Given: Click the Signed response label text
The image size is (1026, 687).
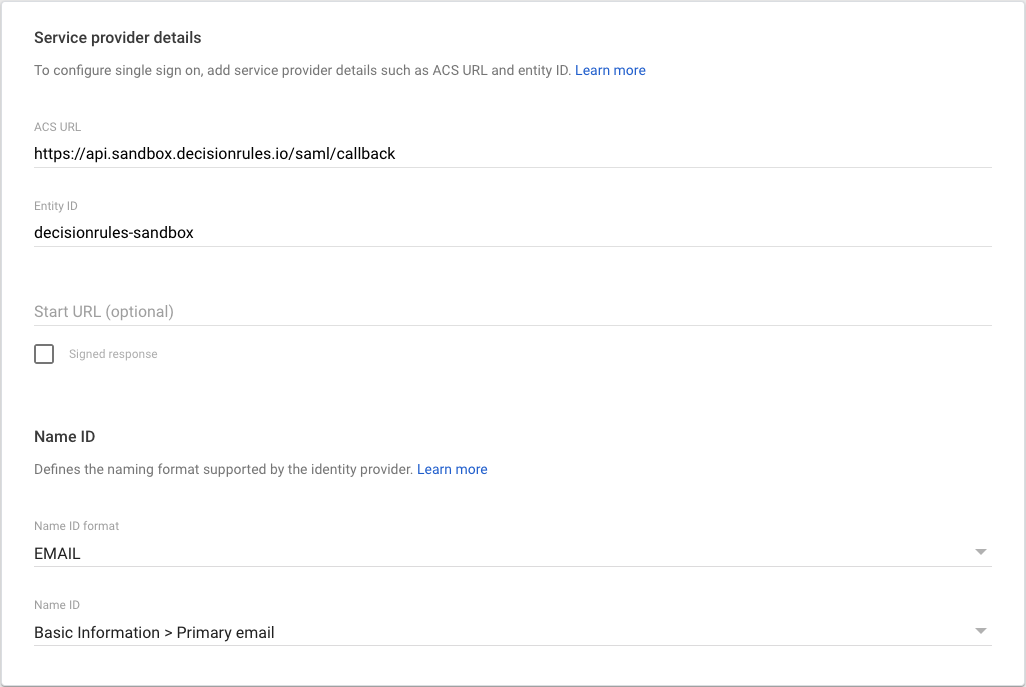Looking at the screenshot, I should 113,354.
